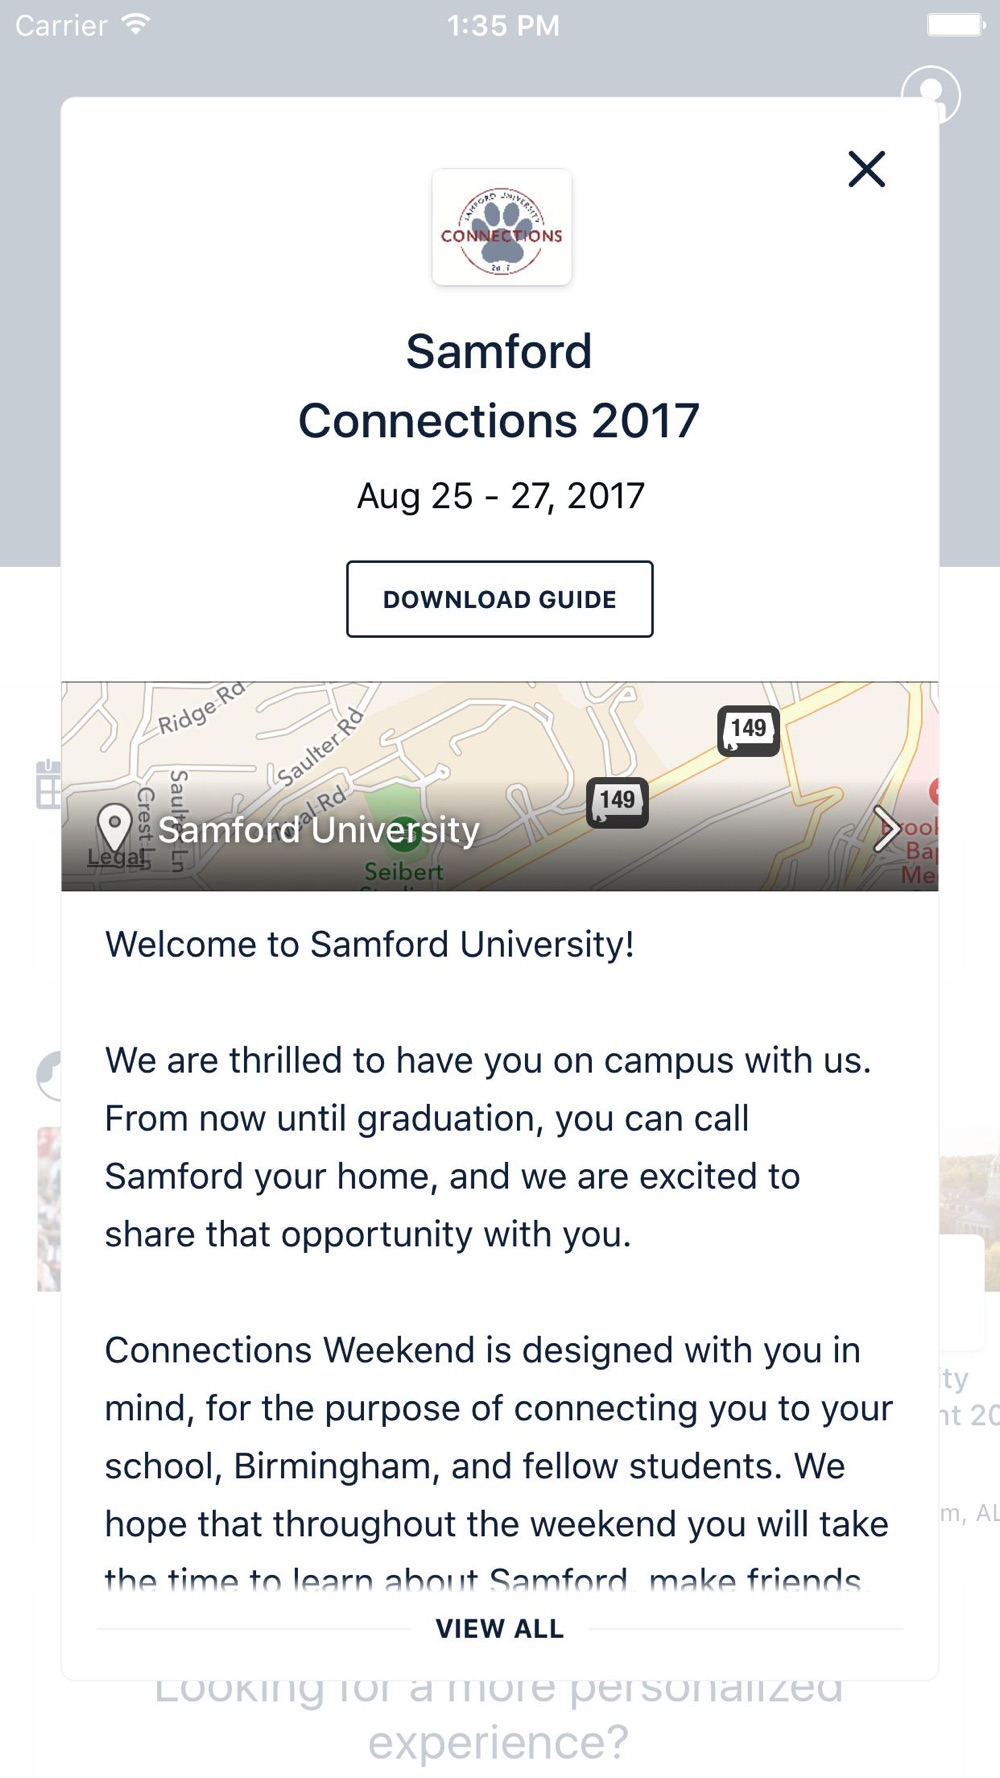Select the green Seibert marker on map
This screenshot has height=1778, width=1000.
403,833
